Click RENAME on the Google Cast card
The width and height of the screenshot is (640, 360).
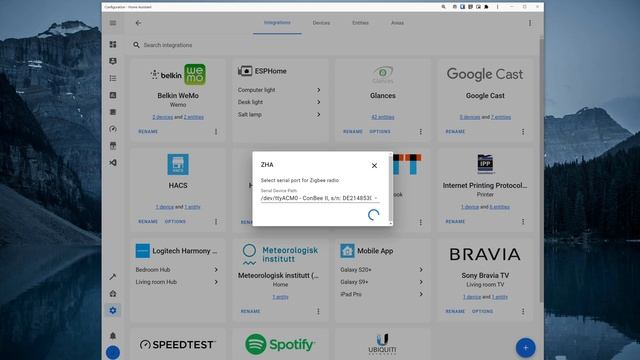coord(455,132)
